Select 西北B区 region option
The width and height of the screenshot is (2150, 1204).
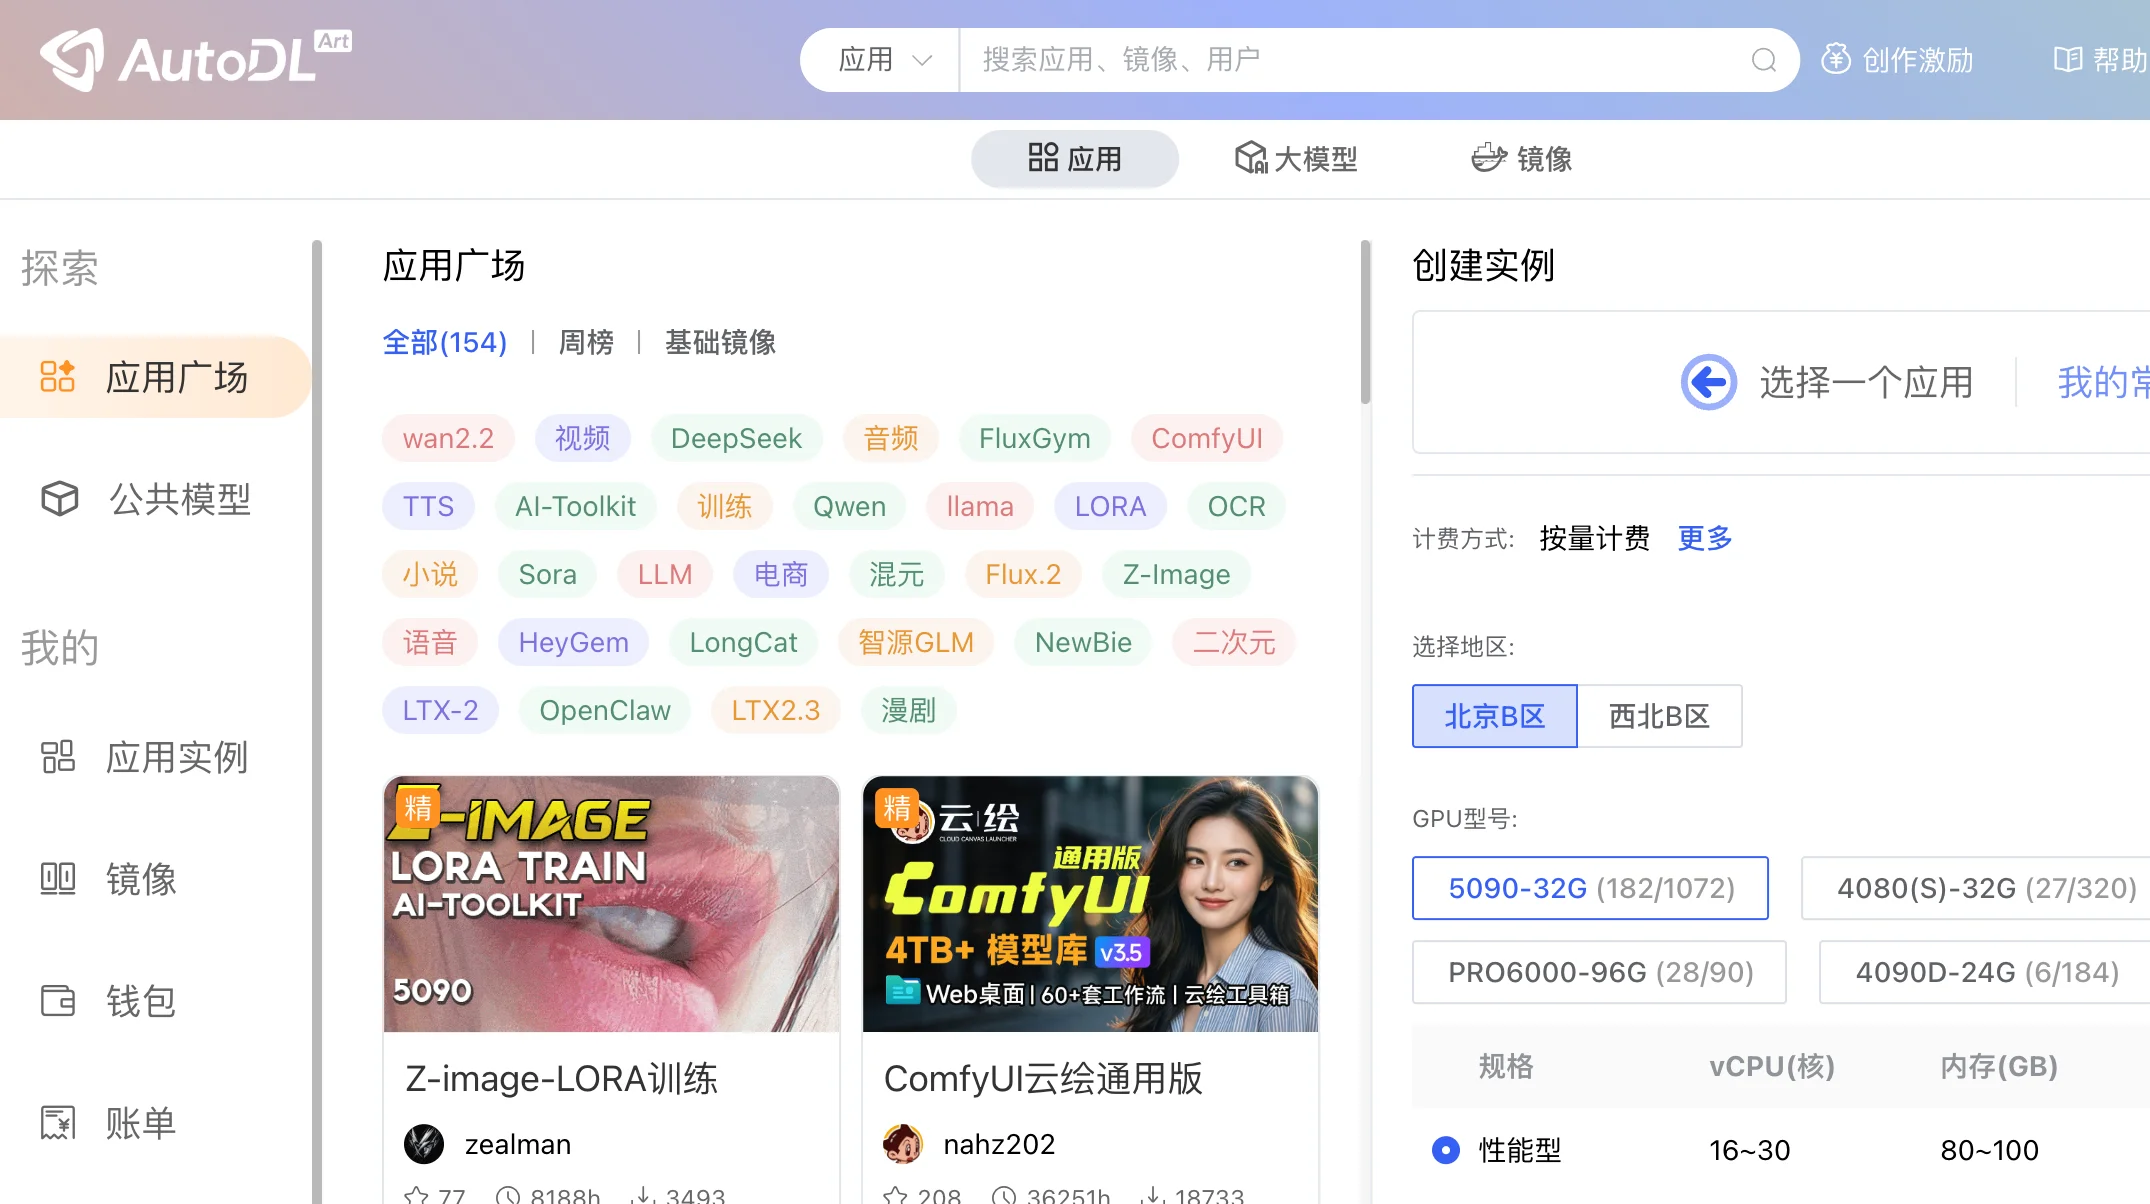tap(1659, 716)
